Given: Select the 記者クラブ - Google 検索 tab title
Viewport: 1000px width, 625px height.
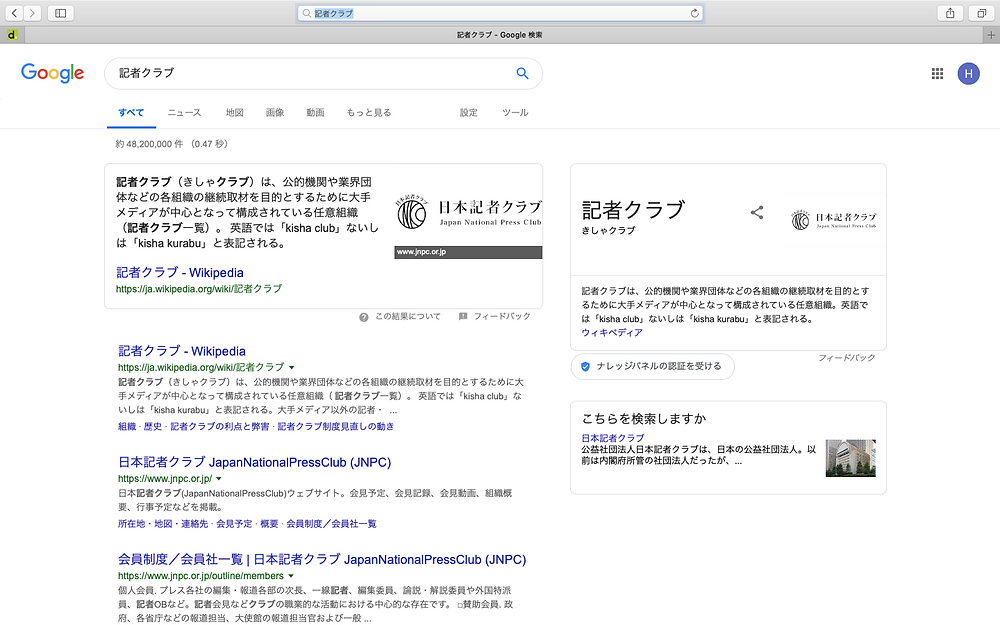Looking at the screenshot, I should [499, 35].
